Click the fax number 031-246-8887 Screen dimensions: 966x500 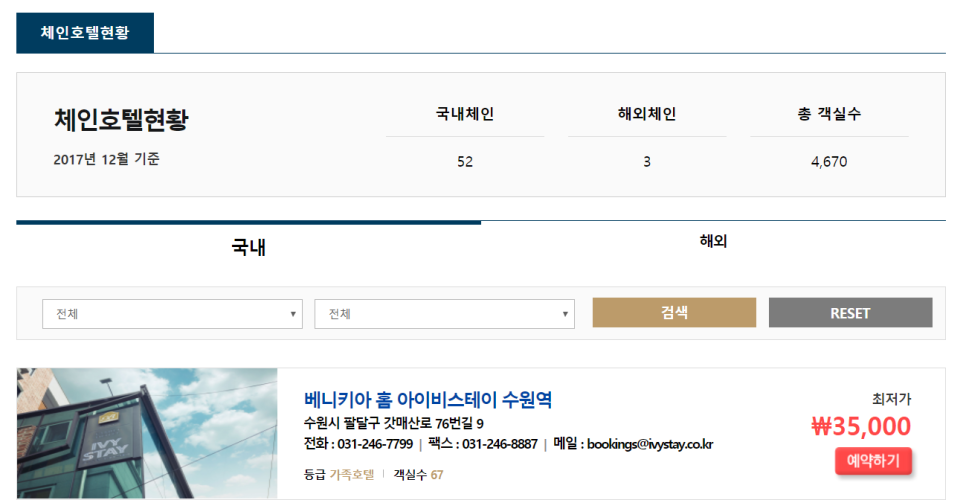tap(500, 444)
